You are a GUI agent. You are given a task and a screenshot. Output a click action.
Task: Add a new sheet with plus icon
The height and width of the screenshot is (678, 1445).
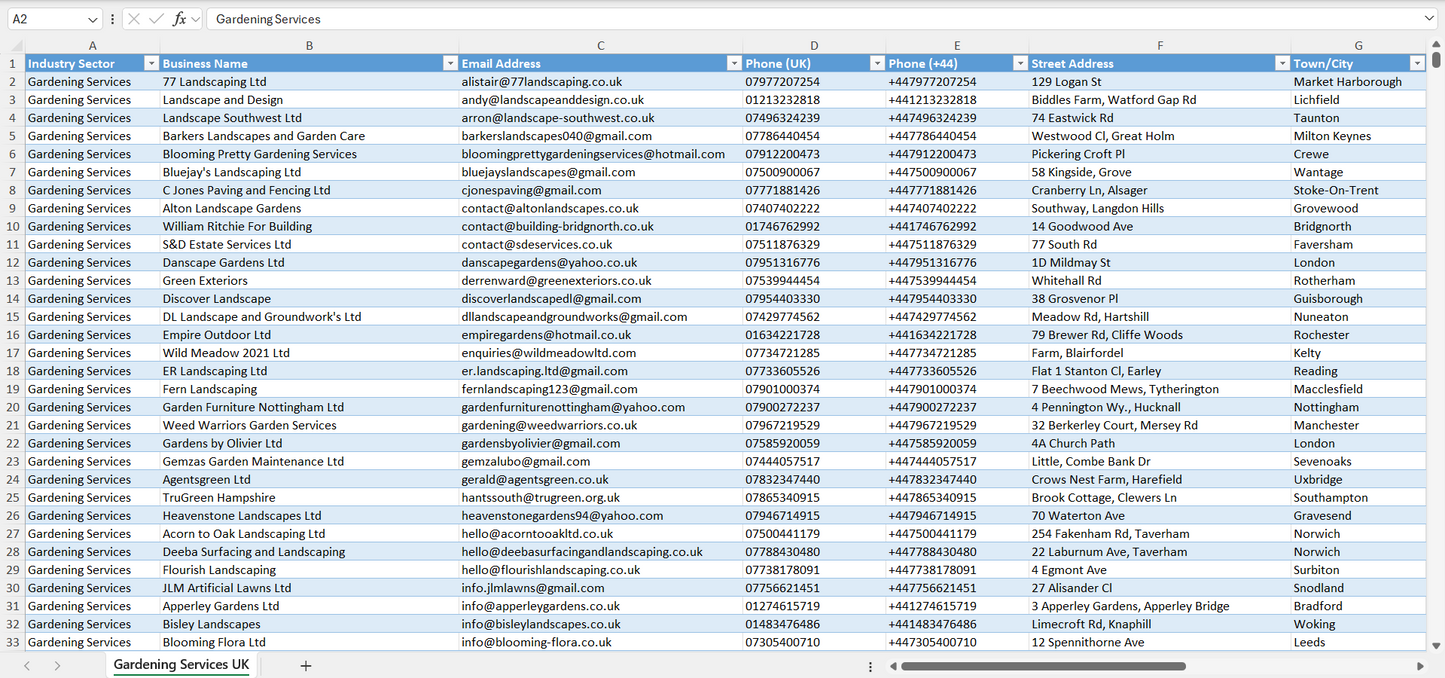pyautogui.click(x=306, y=666)
